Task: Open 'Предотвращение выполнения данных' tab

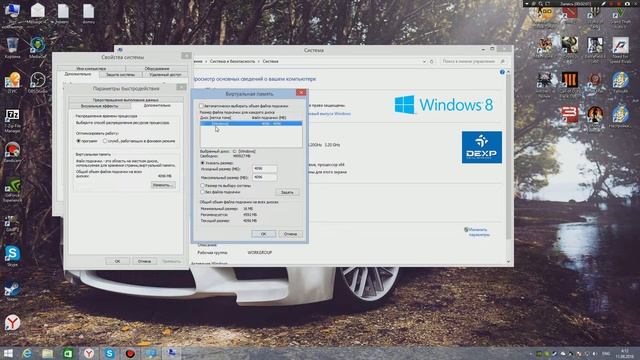Action: [126, 100]
